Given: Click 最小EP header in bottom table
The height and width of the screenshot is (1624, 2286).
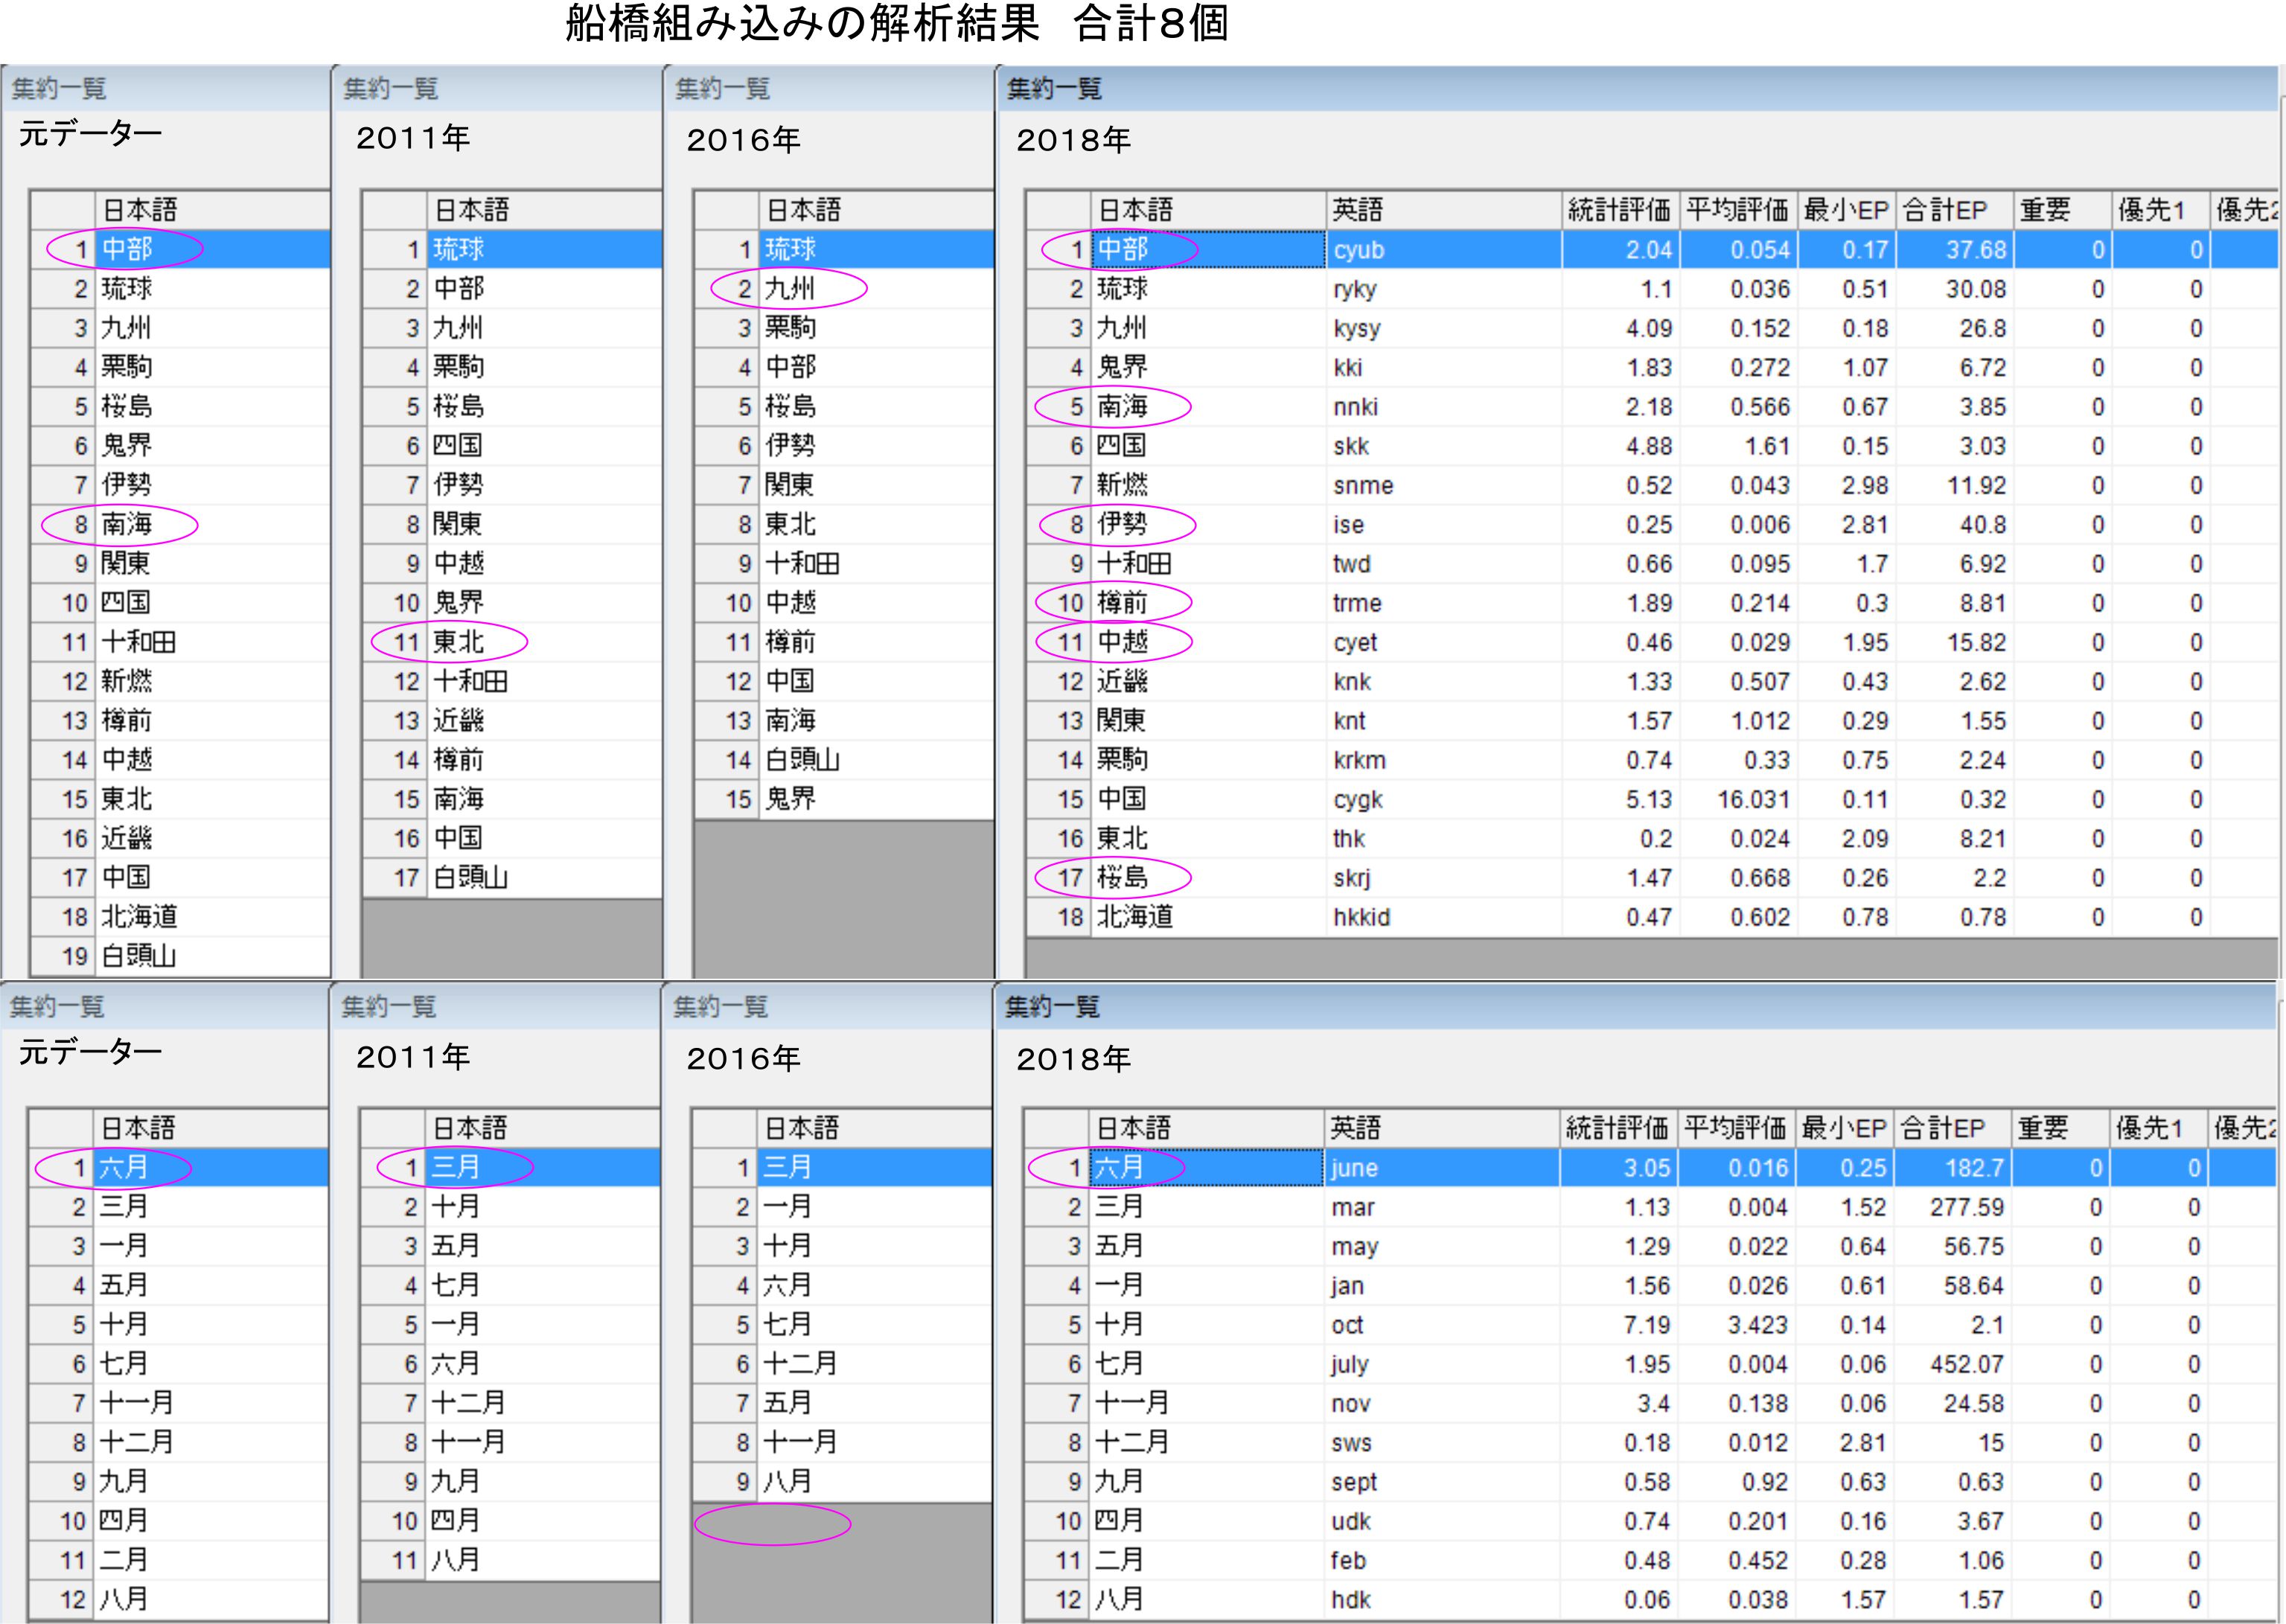Looking at the screenshot, I should (1843, 1128).
